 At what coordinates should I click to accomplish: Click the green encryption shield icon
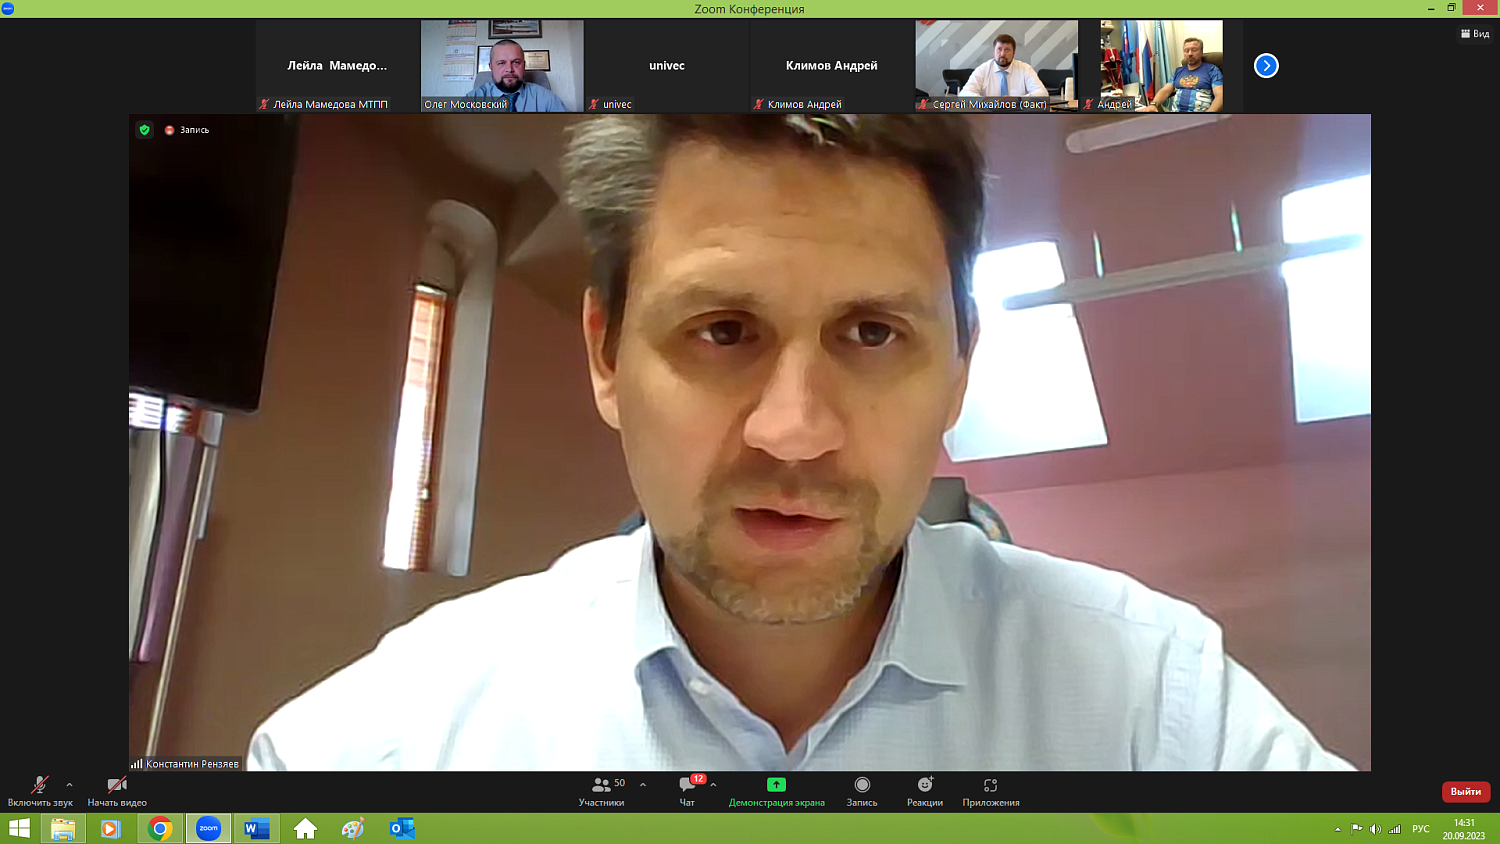point(145,130)
